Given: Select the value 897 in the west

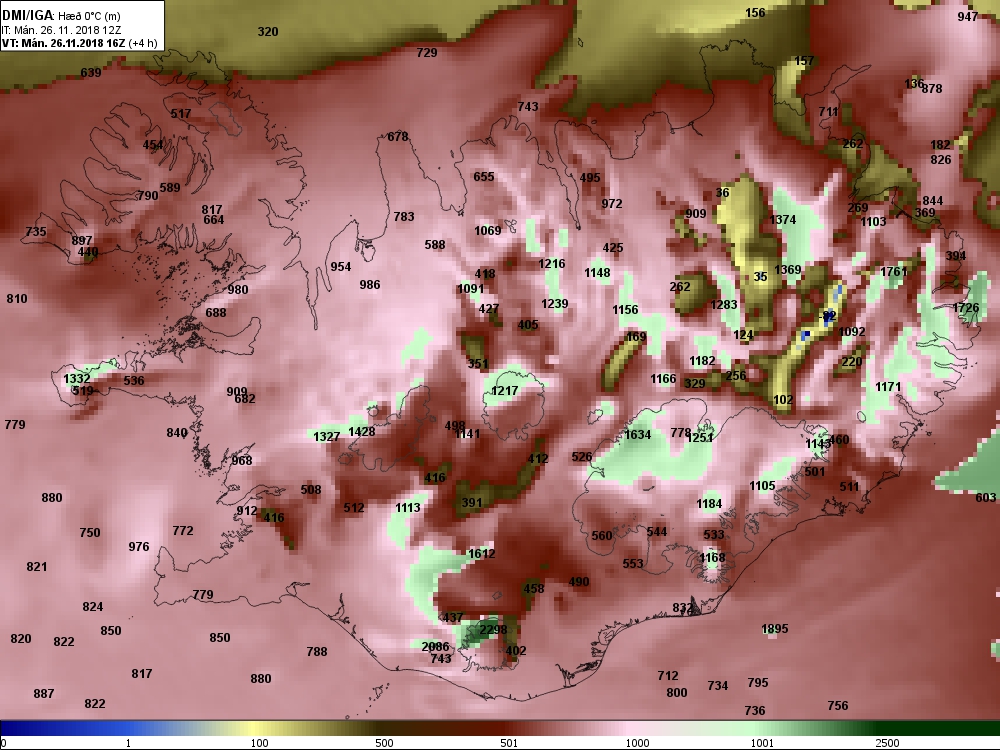Looking at the screenshot, I should [x=82, y=240].
